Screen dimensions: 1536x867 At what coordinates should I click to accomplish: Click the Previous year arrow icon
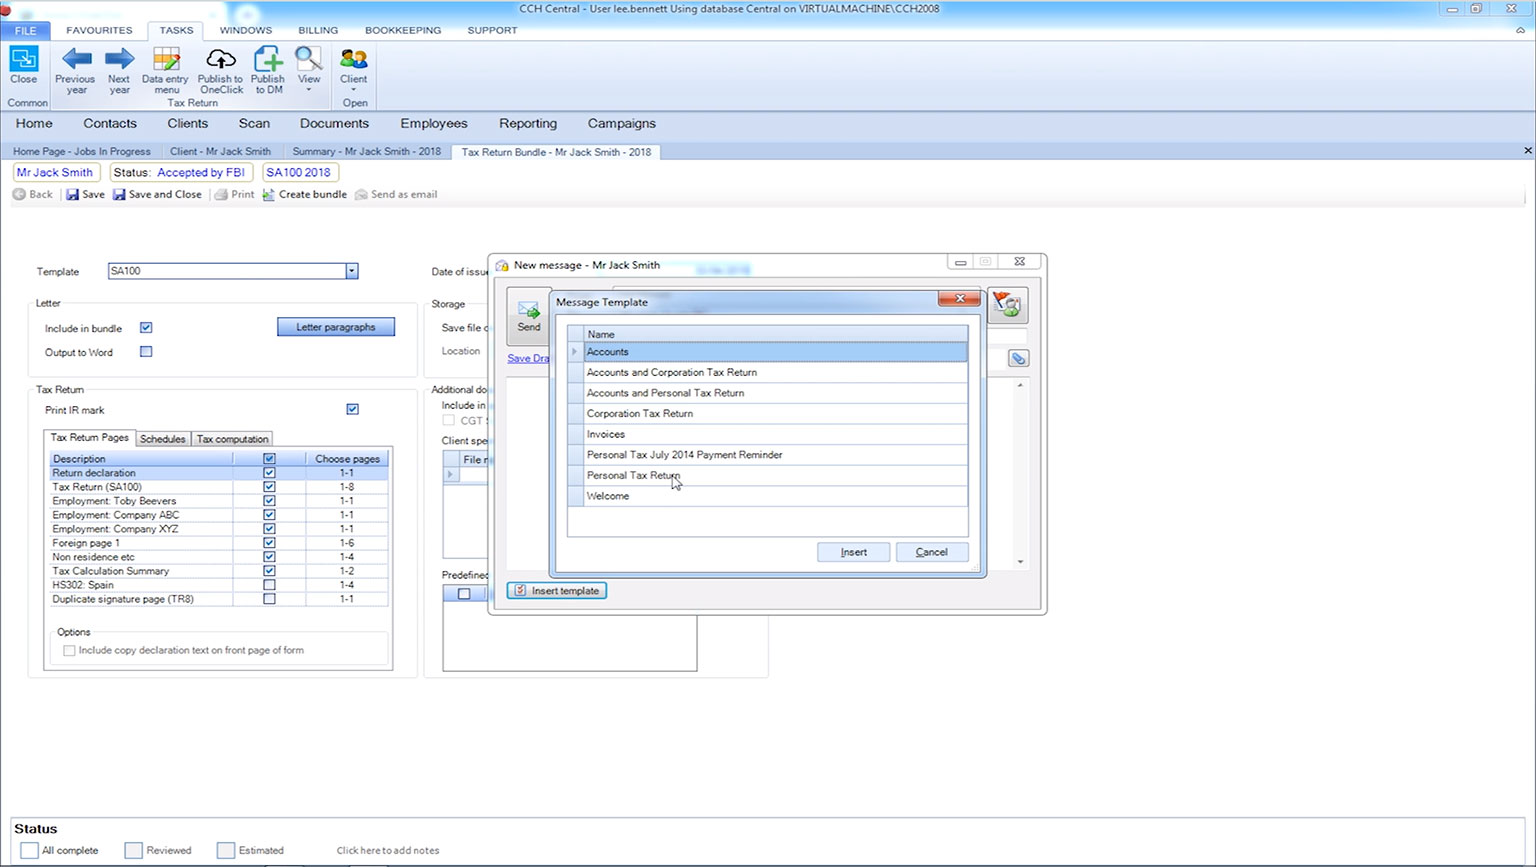[x=76, y=60]
